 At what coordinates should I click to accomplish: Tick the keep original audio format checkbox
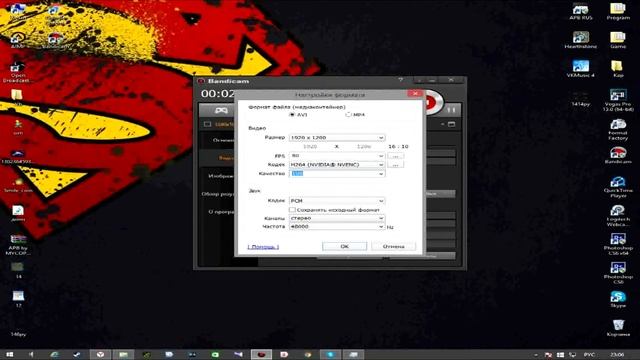click(x=292, y=210)
